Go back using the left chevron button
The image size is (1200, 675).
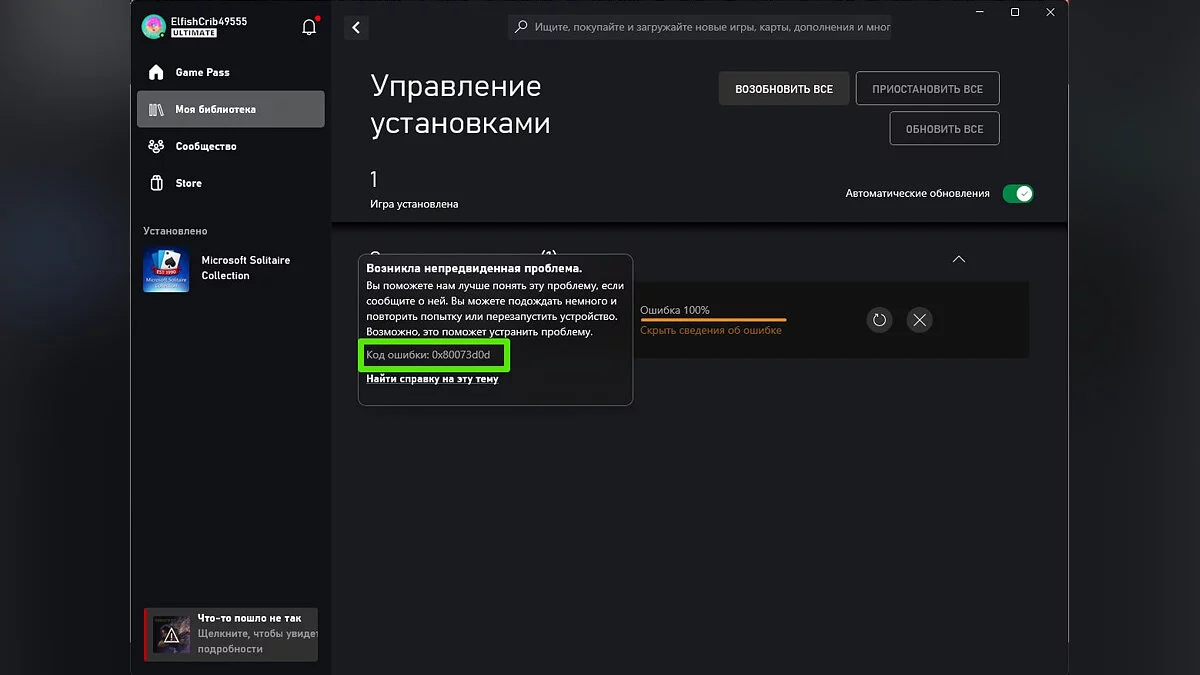(x=356, y=28)
